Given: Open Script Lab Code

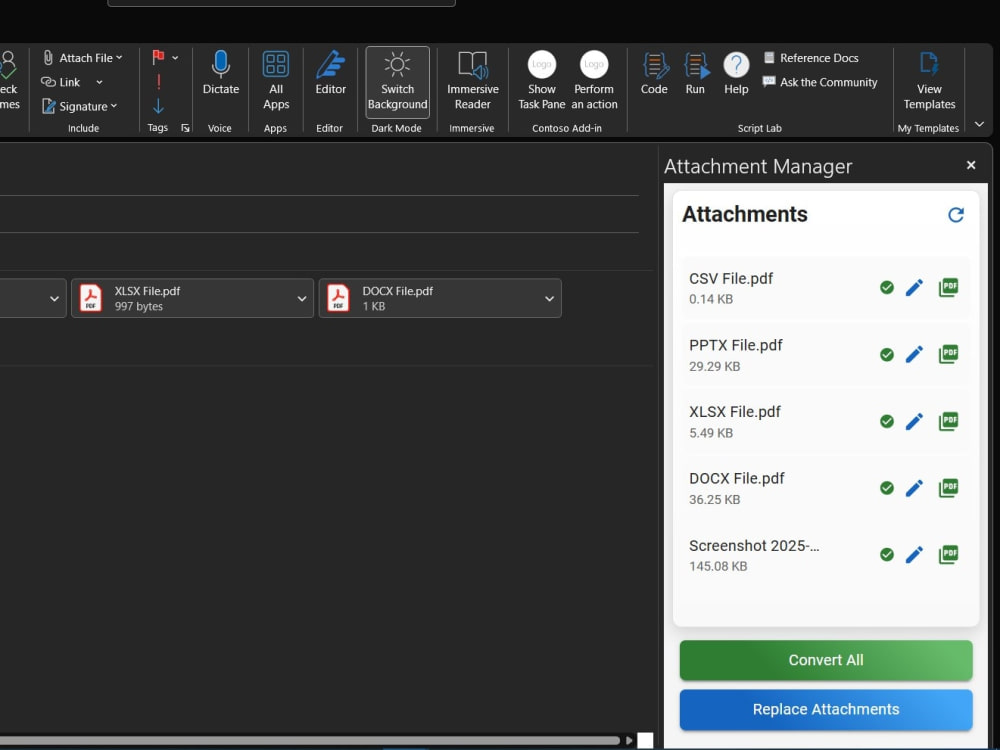Looking at the screenshot, I should pos(654,73).
